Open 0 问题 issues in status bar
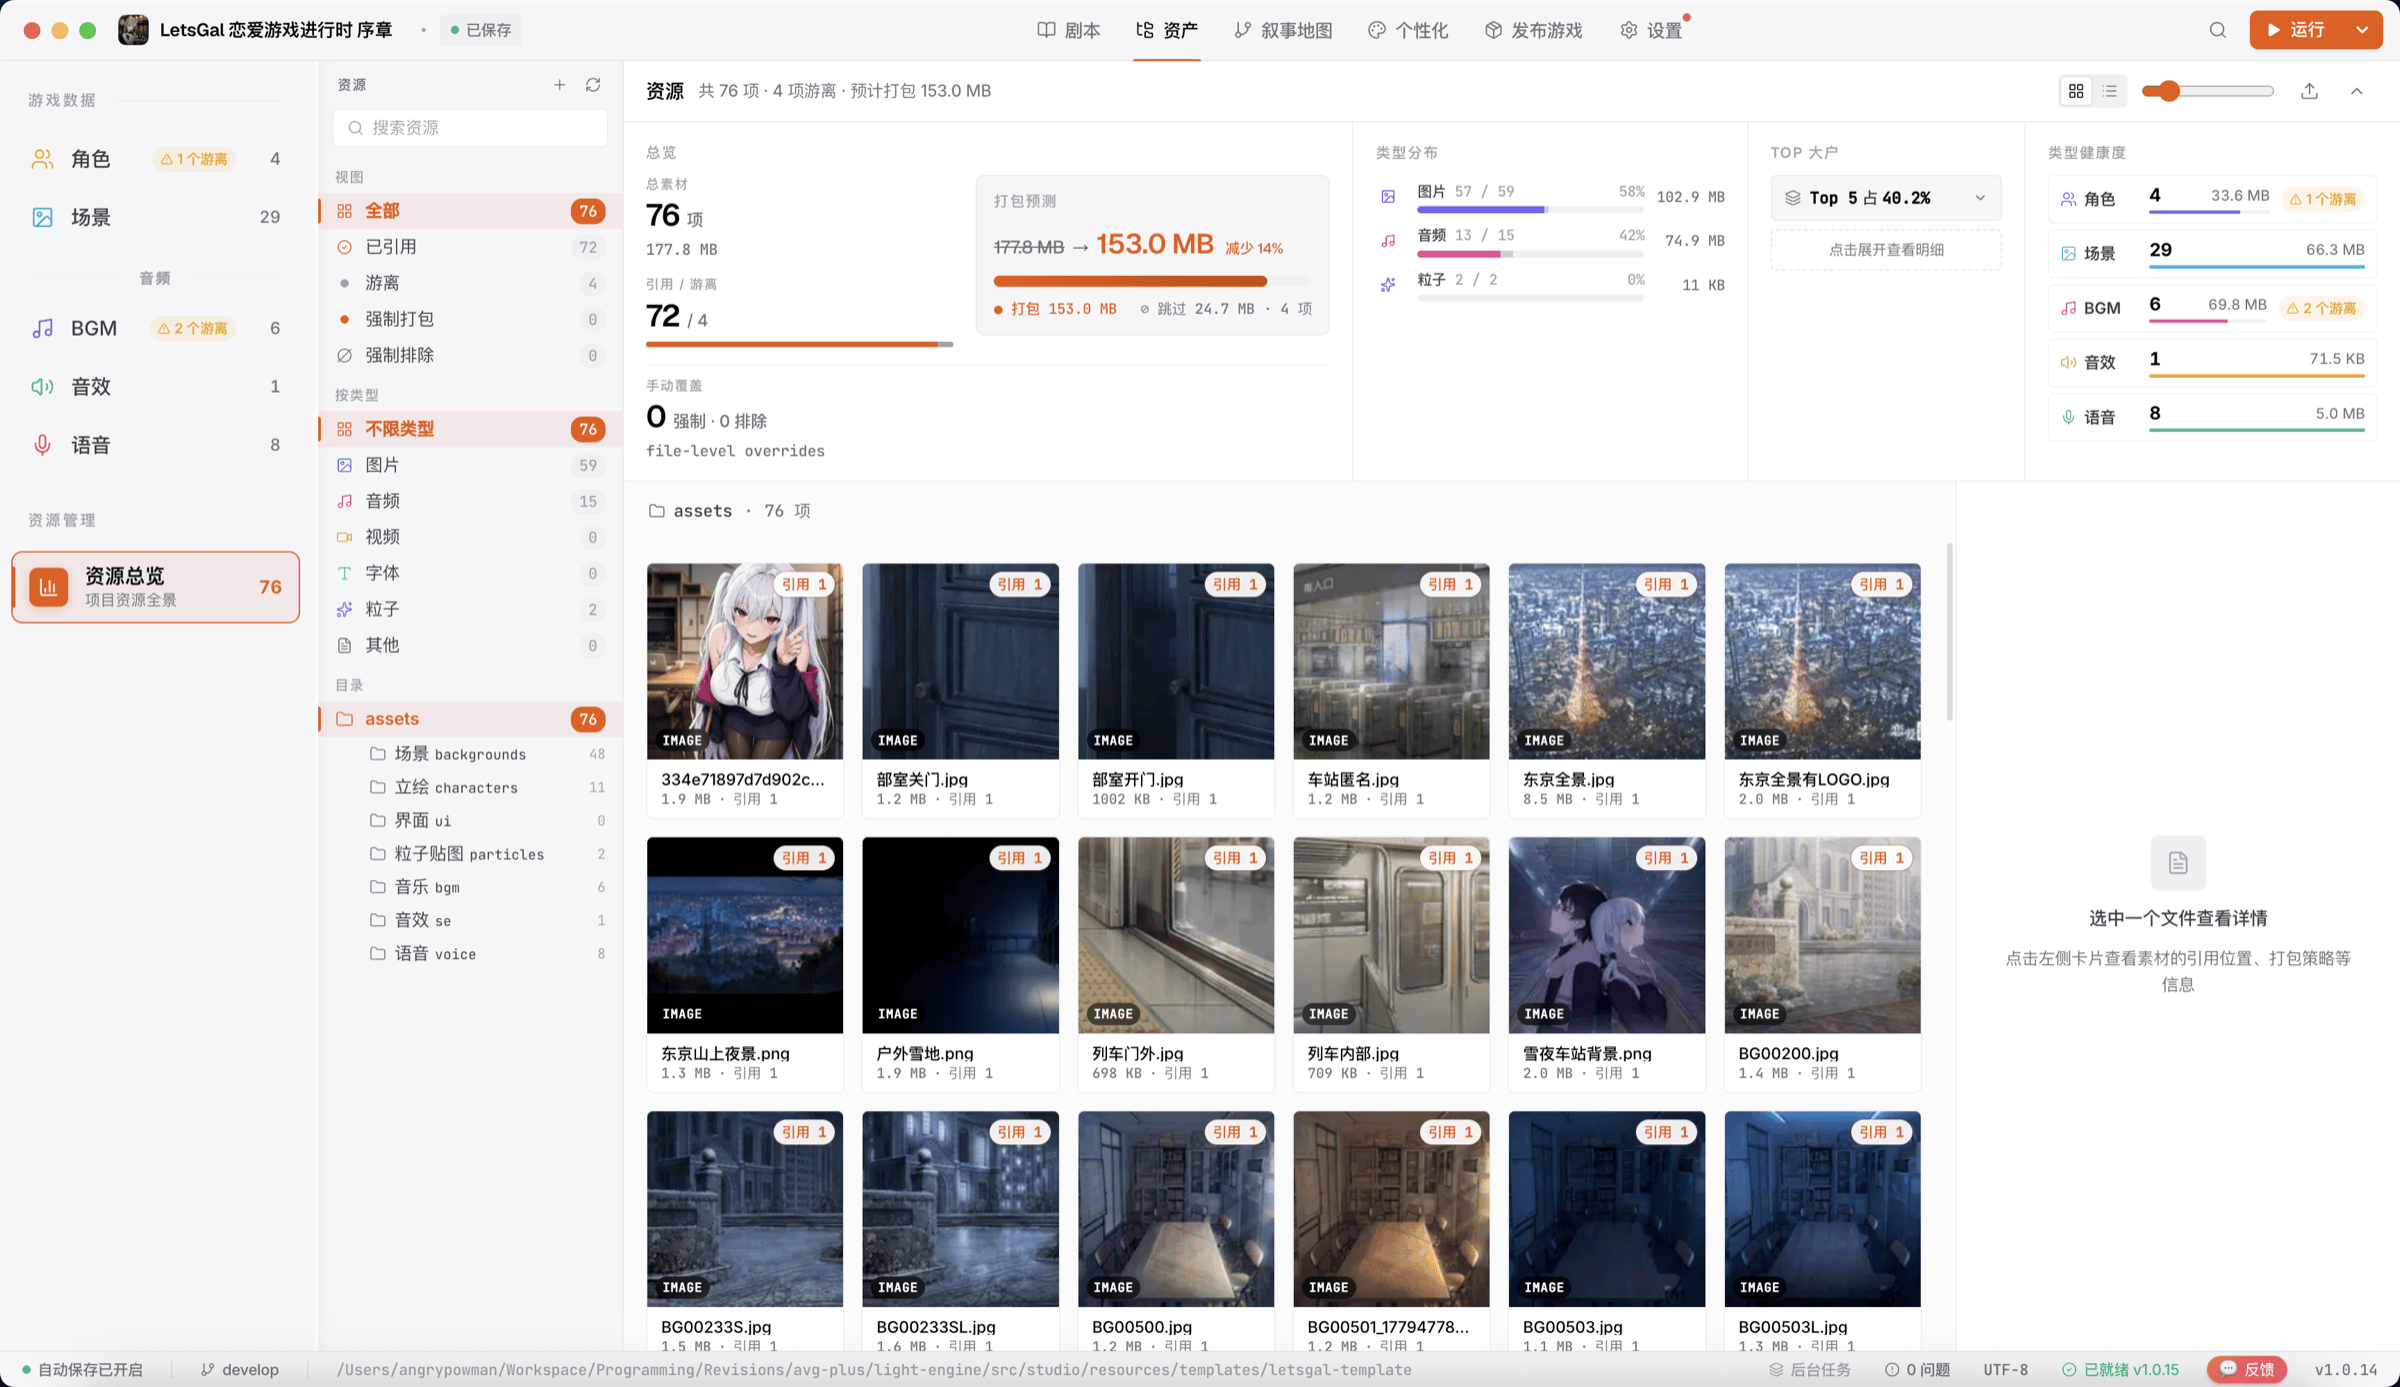This screenshot has width=2400, height=1387. pyautogui.click(x=1917, y=1370)
